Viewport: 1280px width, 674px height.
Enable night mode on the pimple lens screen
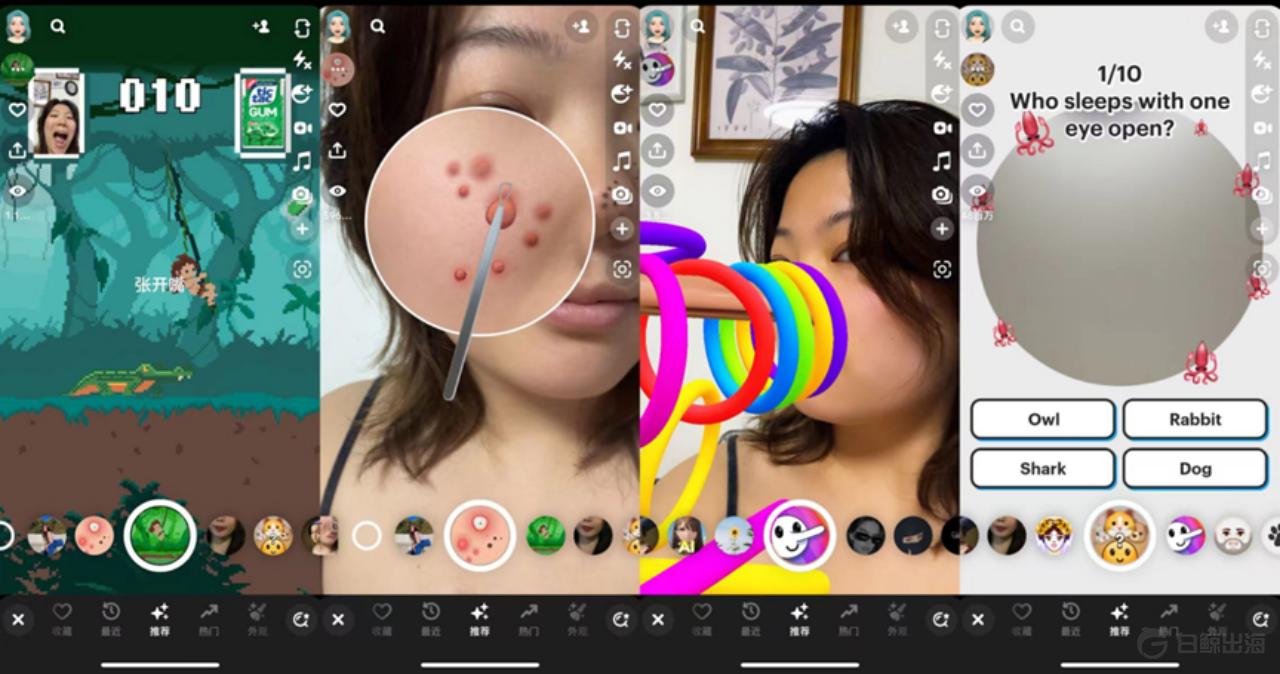pos(622,94)
